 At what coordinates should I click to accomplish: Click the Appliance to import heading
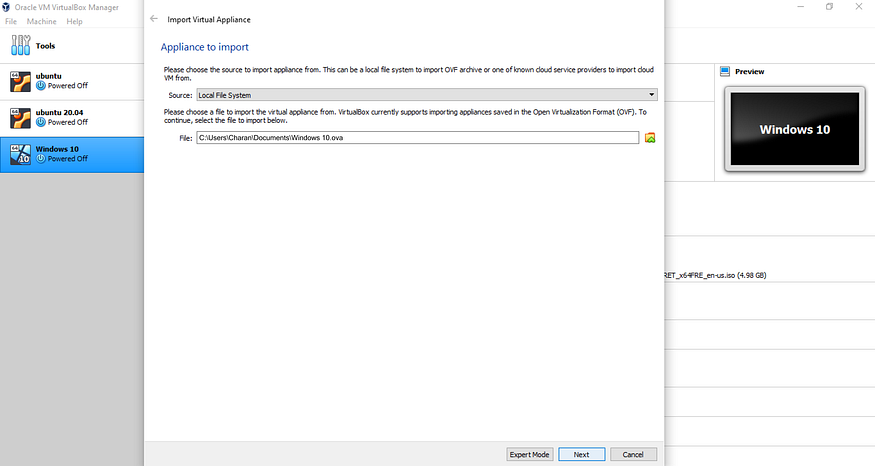[205, 47]
